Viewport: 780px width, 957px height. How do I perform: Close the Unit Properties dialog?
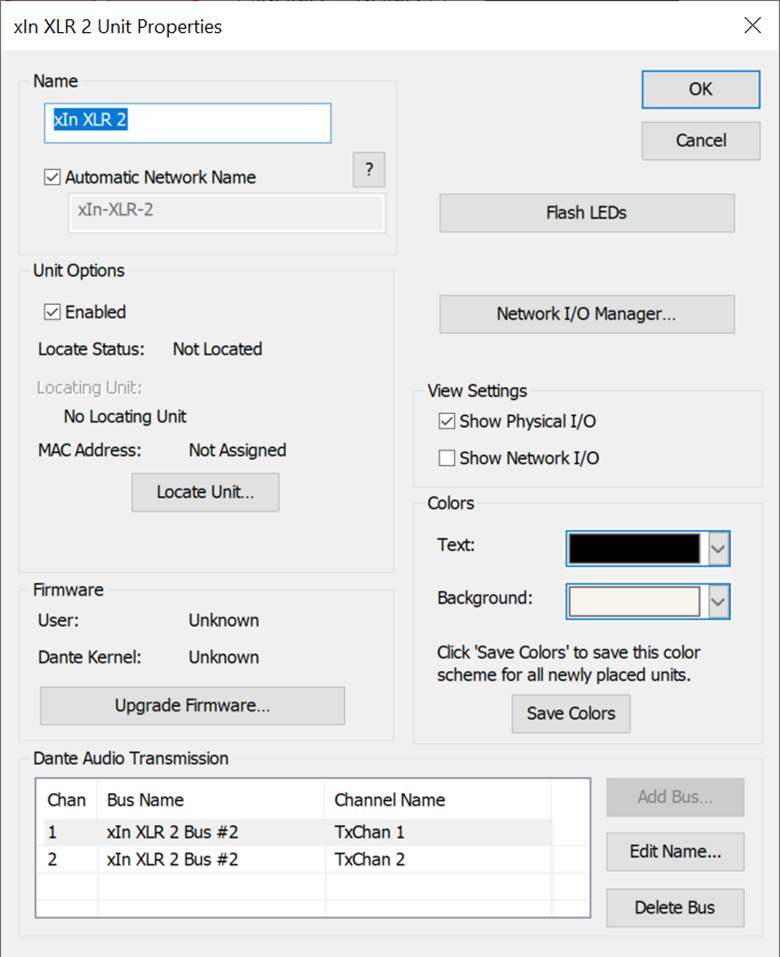753,26
